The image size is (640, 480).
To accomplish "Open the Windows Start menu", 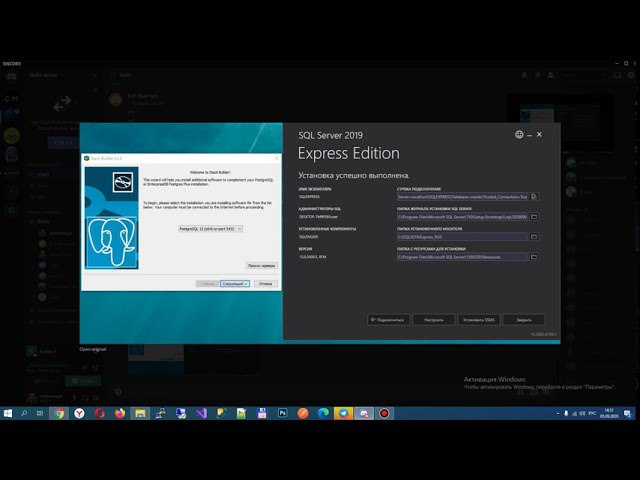I will tap(7, 413).
